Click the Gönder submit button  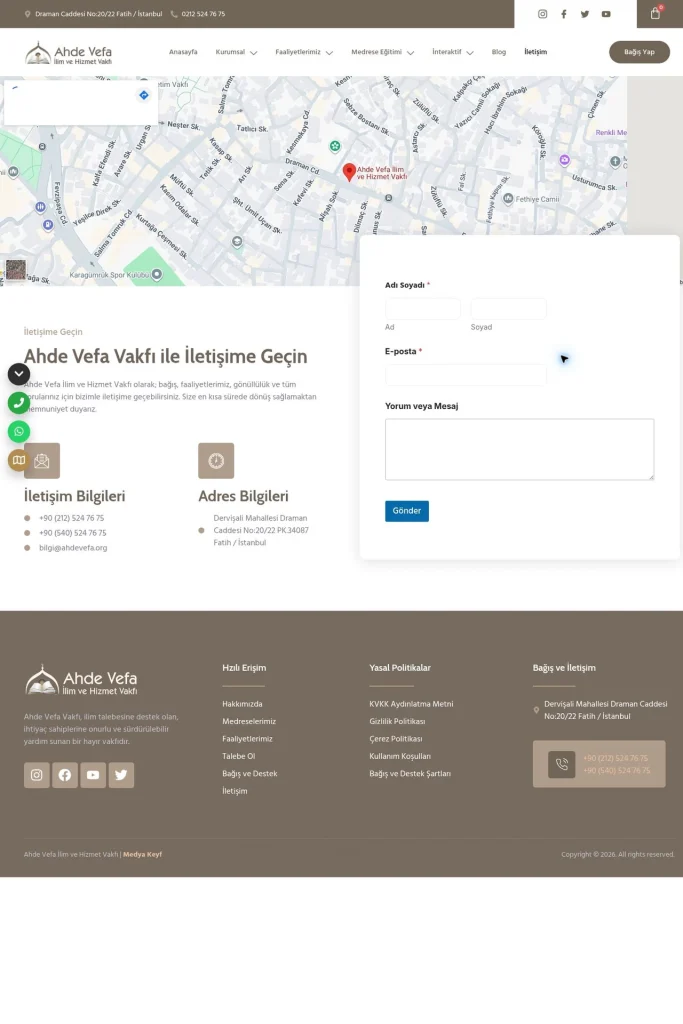407,511
